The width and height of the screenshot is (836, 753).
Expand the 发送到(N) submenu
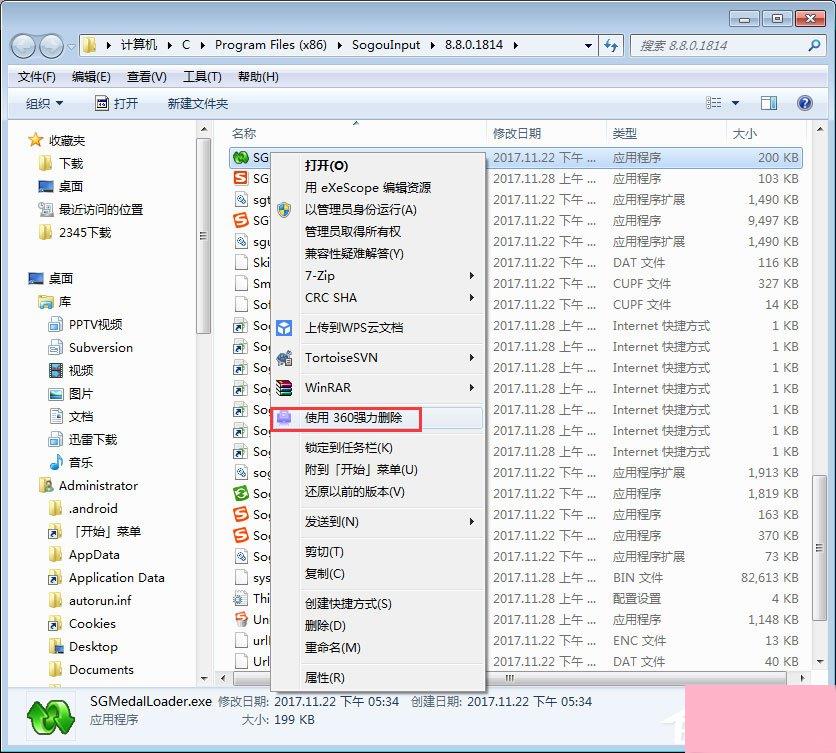(x=471, y=522)
